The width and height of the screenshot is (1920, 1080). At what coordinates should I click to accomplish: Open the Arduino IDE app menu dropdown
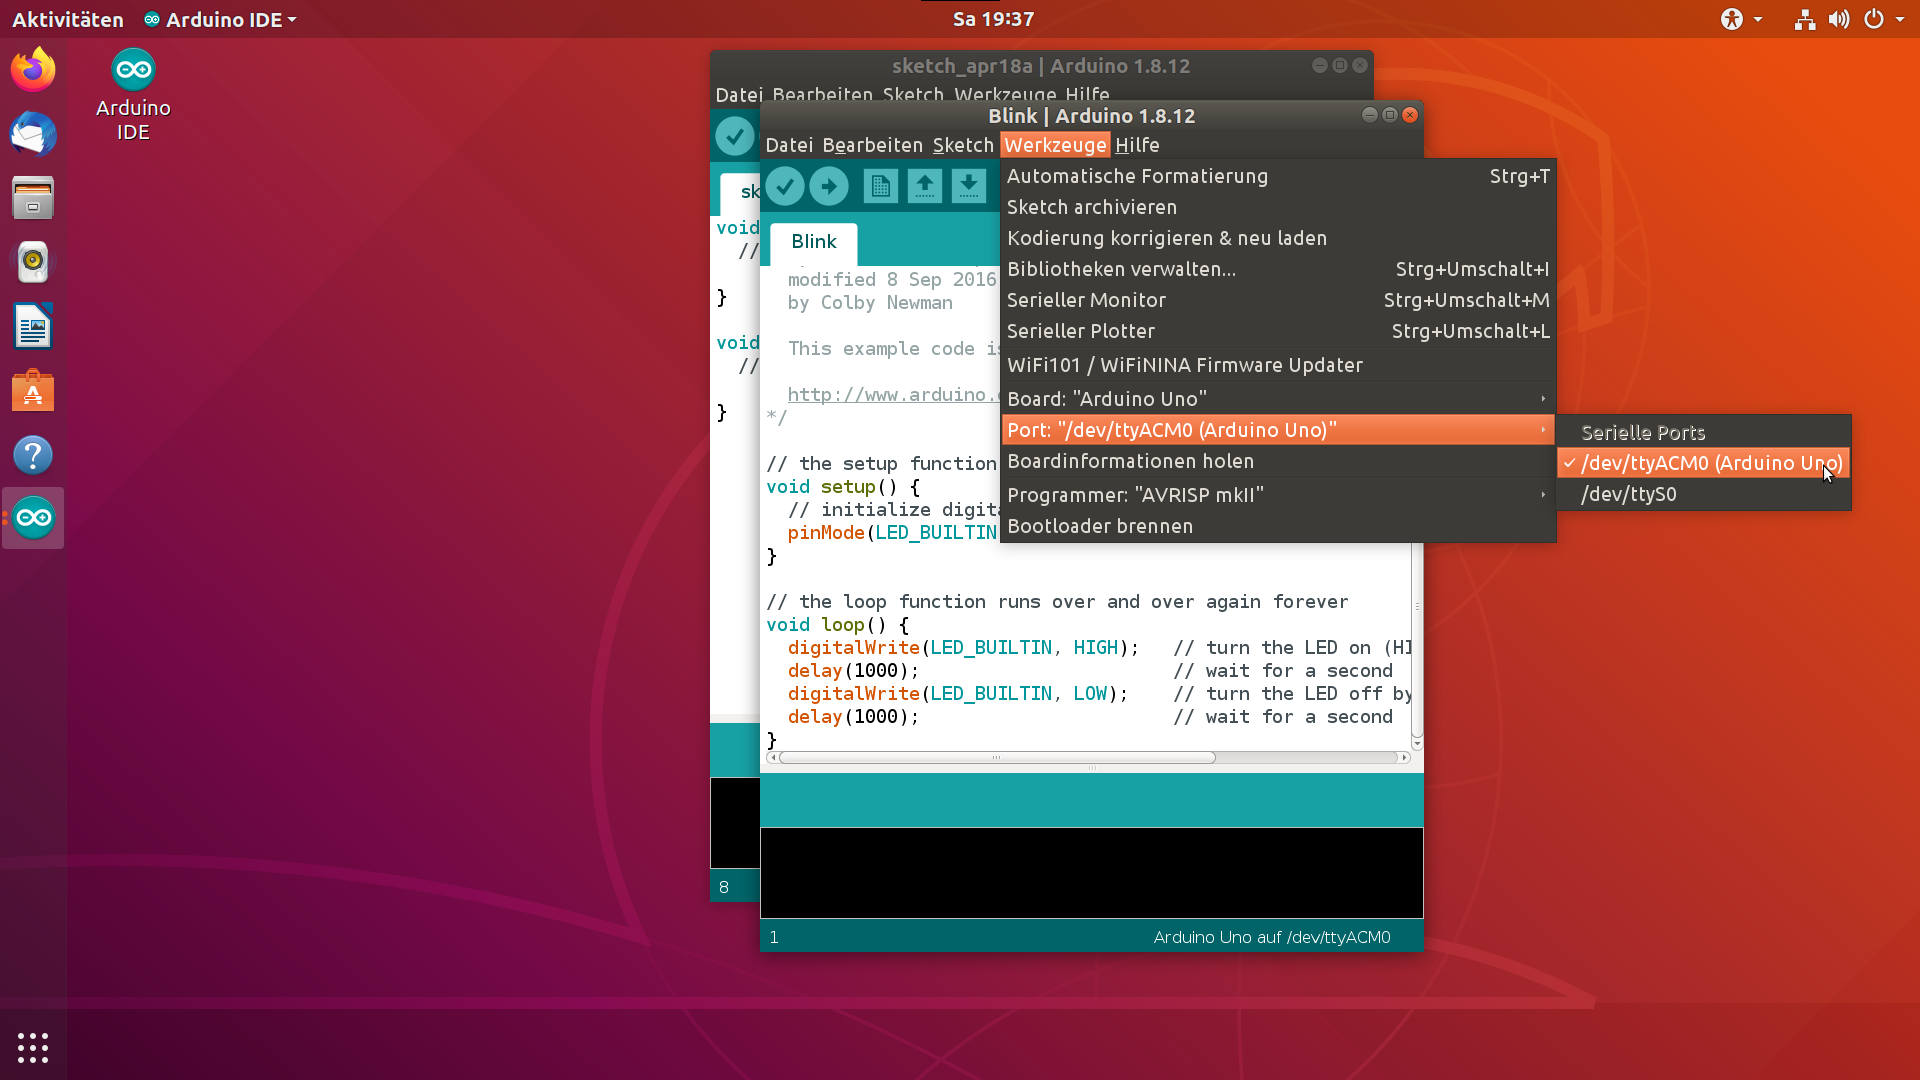point(221,19)
